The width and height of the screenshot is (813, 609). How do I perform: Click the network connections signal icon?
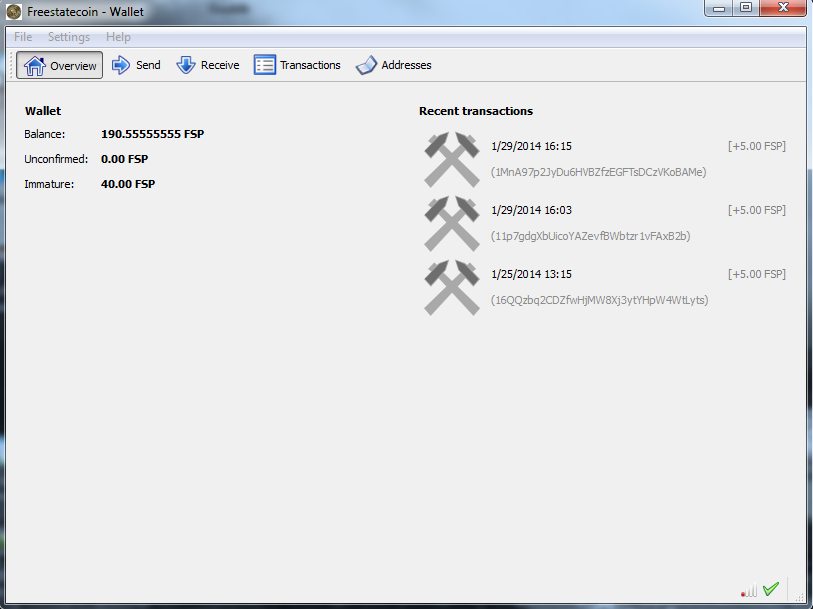click(x=749, y=590)
